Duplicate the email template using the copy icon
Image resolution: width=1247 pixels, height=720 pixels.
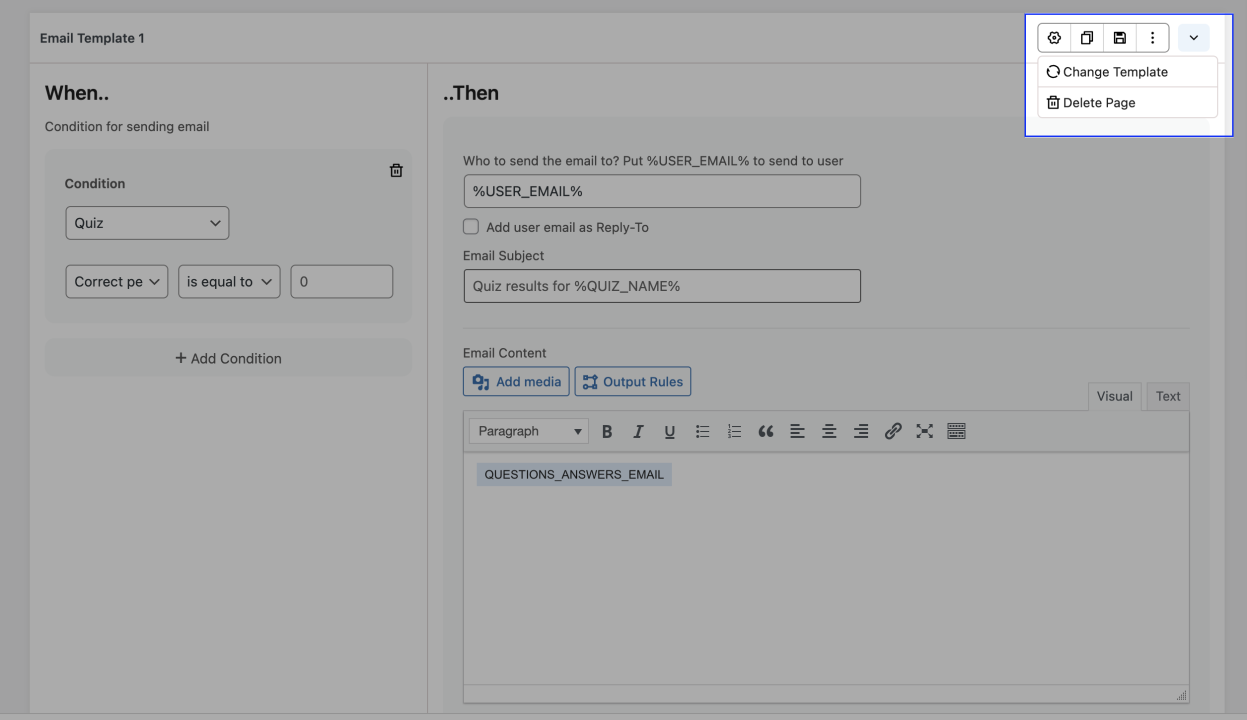coord(1086,37)
